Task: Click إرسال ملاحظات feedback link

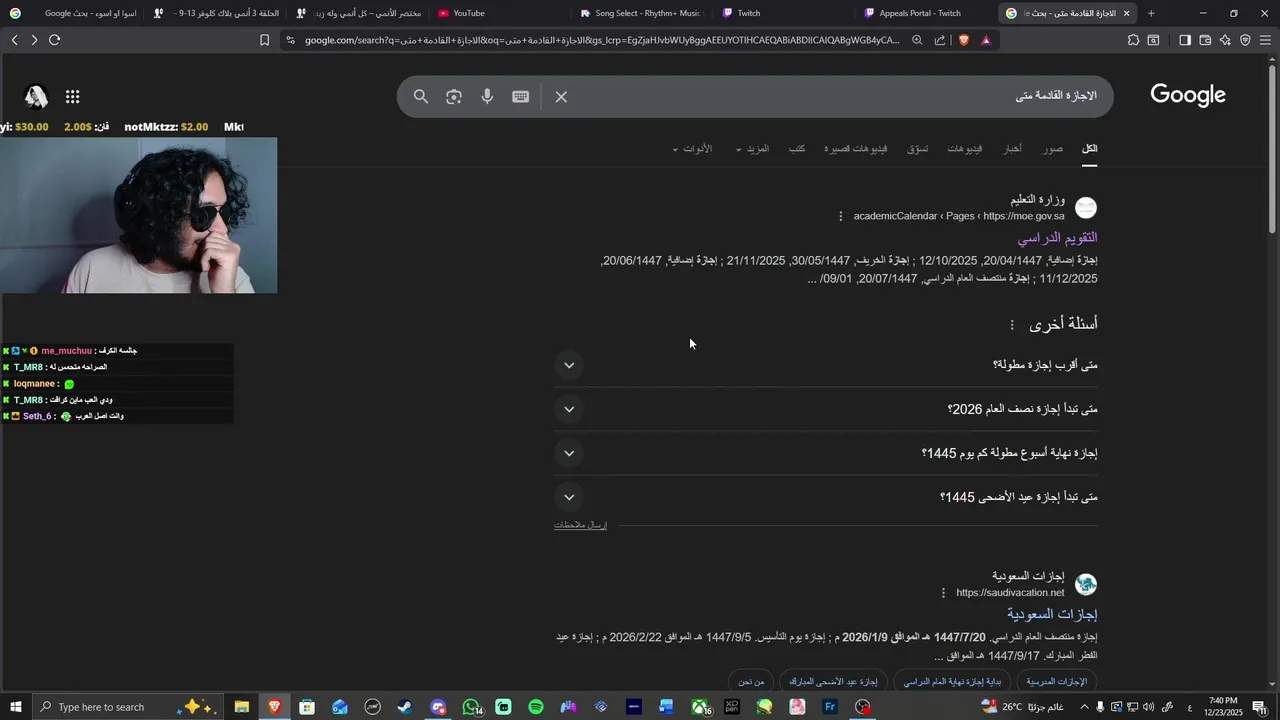Action: pyautogui.click(x=580, y=525)
